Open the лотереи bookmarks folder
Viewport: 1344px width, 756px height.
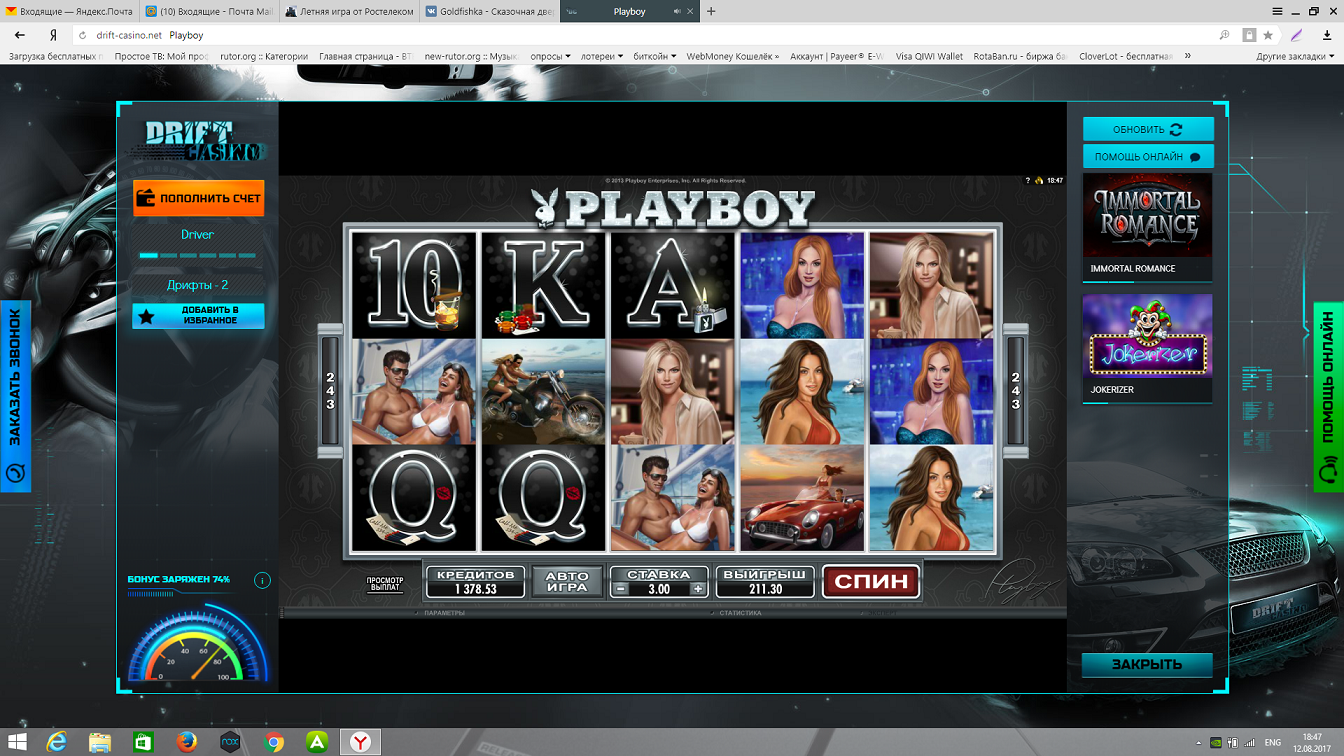coord(602,57)
